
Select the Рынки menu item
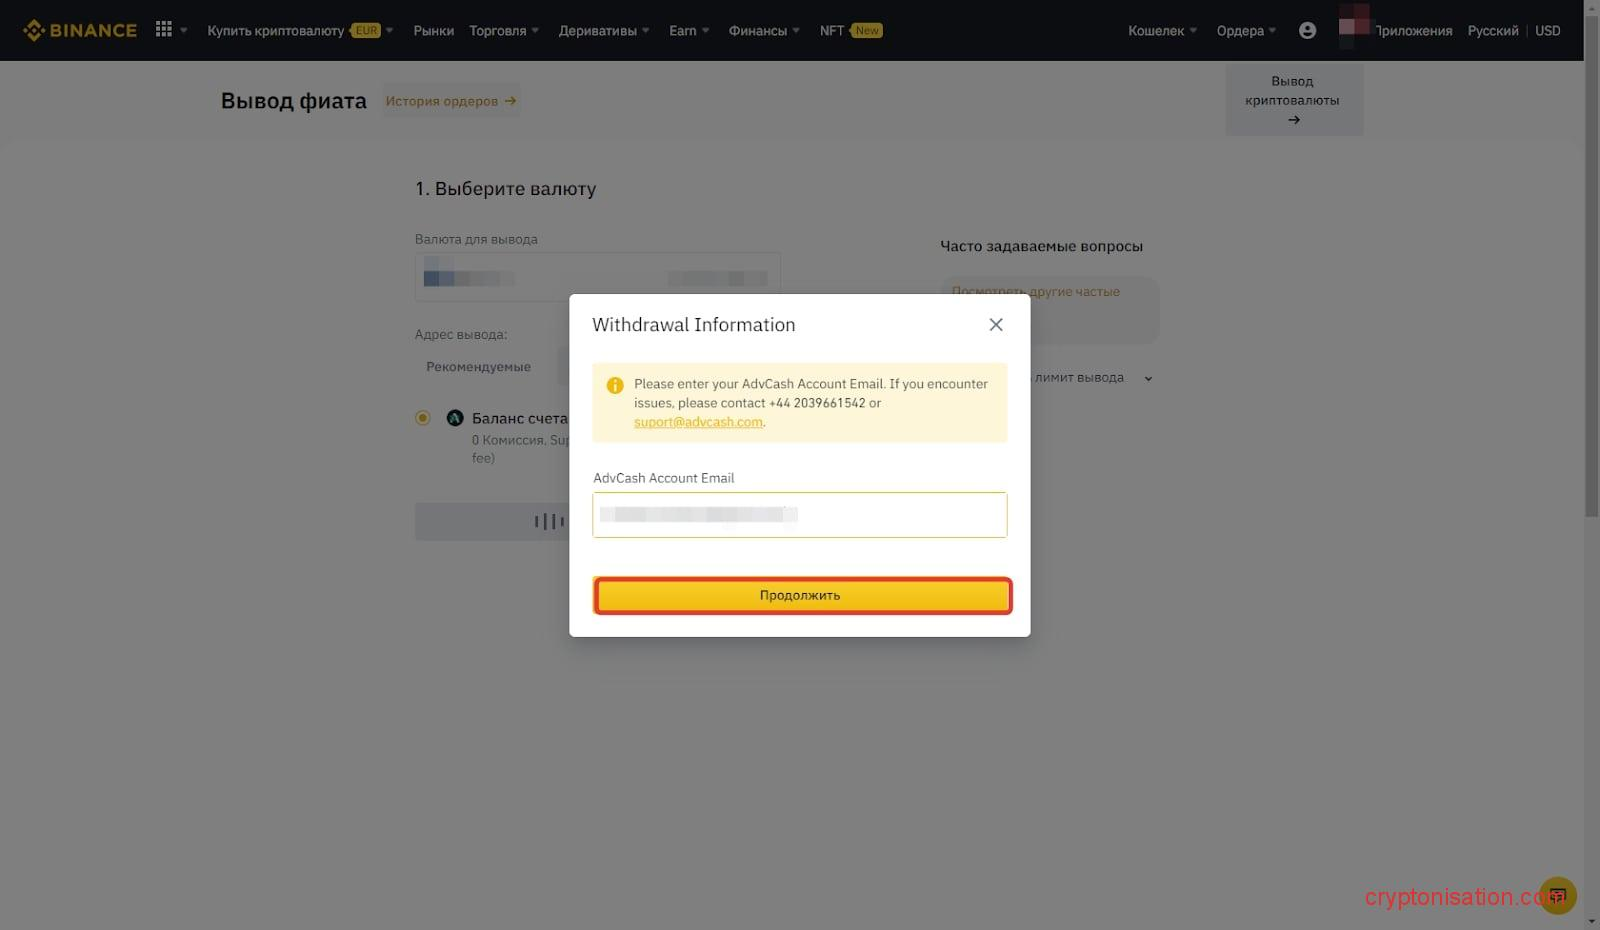click(433, 30)
